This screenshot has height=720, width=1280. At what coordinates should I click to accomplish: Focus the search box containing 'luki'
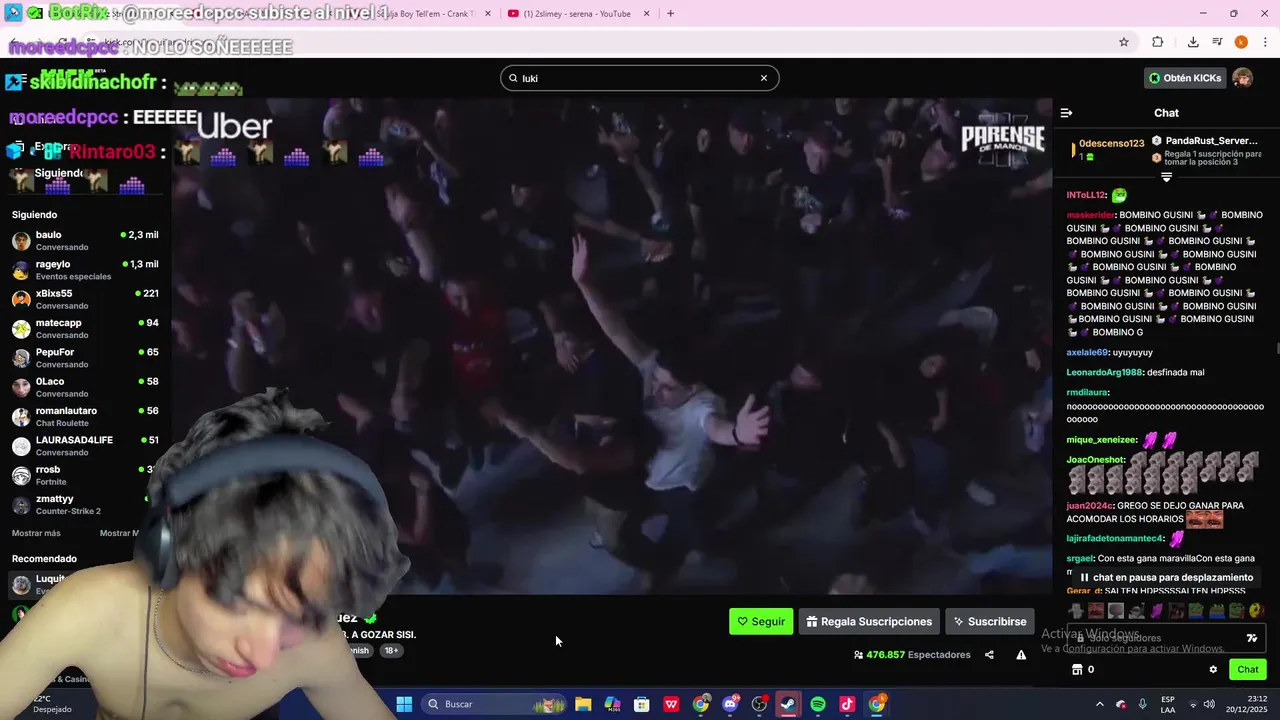(x=639, y=78)
